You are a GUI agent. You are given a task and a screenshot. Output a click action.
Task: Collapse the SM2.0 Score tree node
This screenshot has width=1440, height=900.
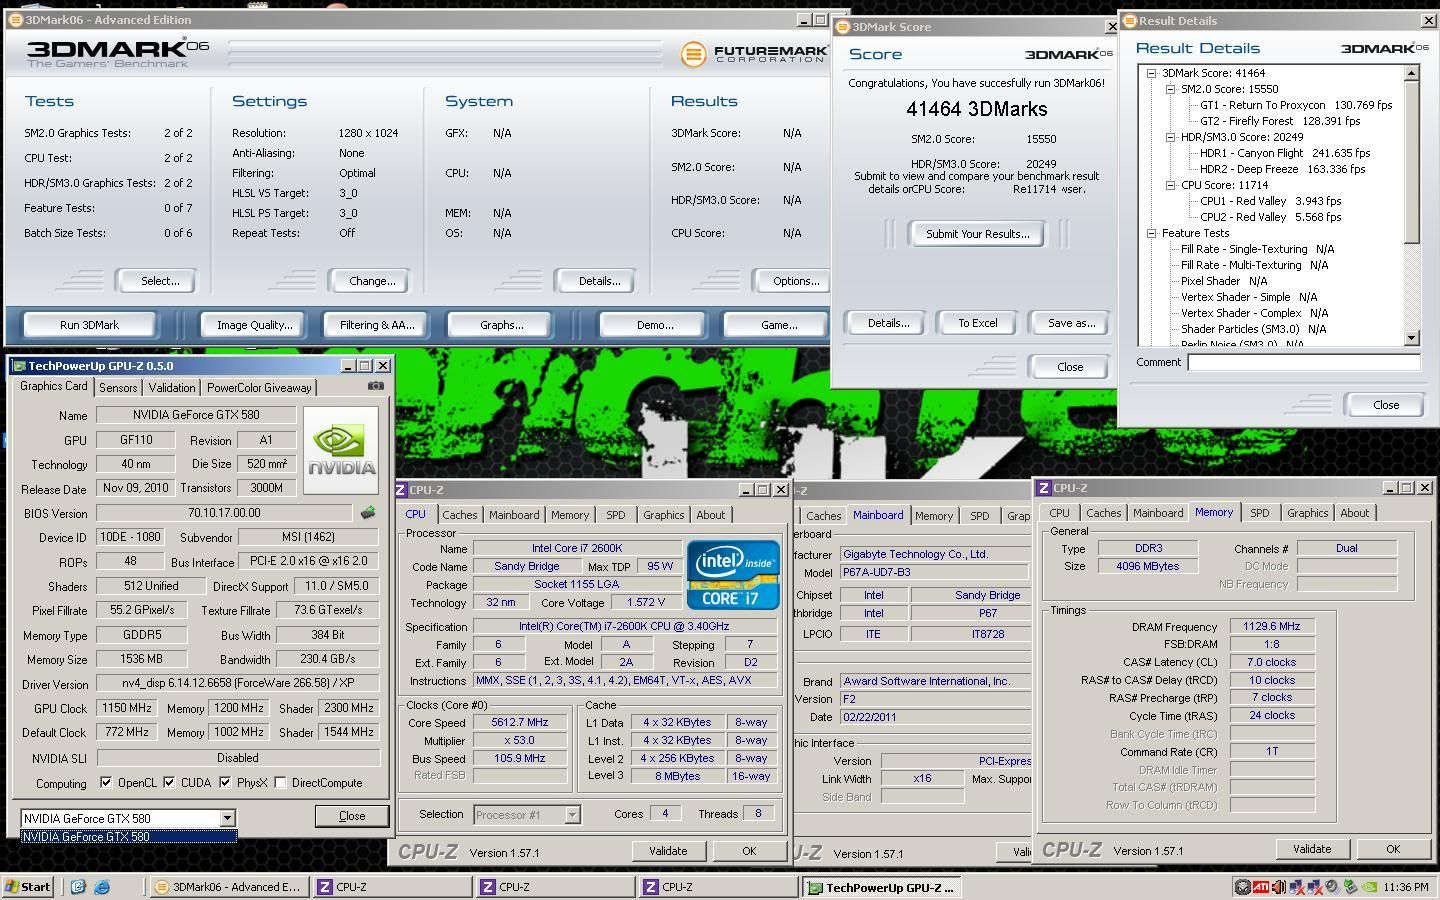(x=1170, y=89)
